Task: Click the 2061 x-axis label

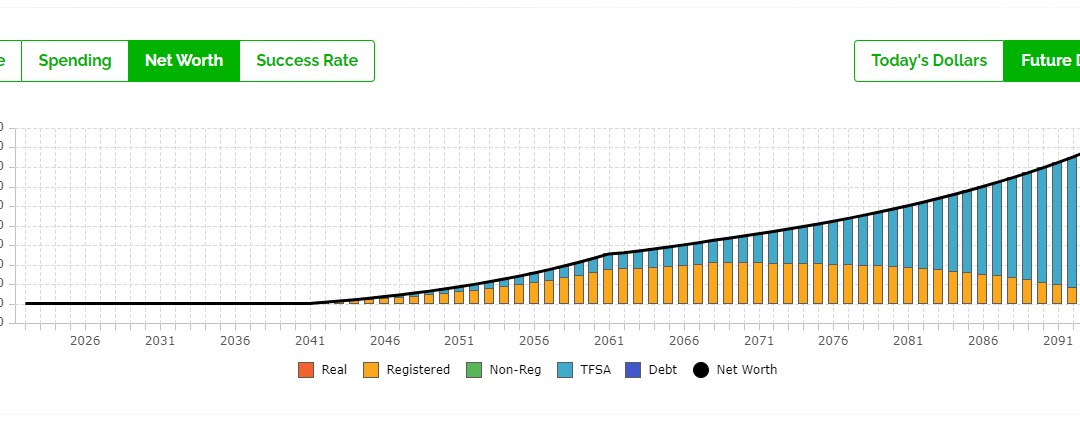Action: pyautogui.click(x=609, y=341)
